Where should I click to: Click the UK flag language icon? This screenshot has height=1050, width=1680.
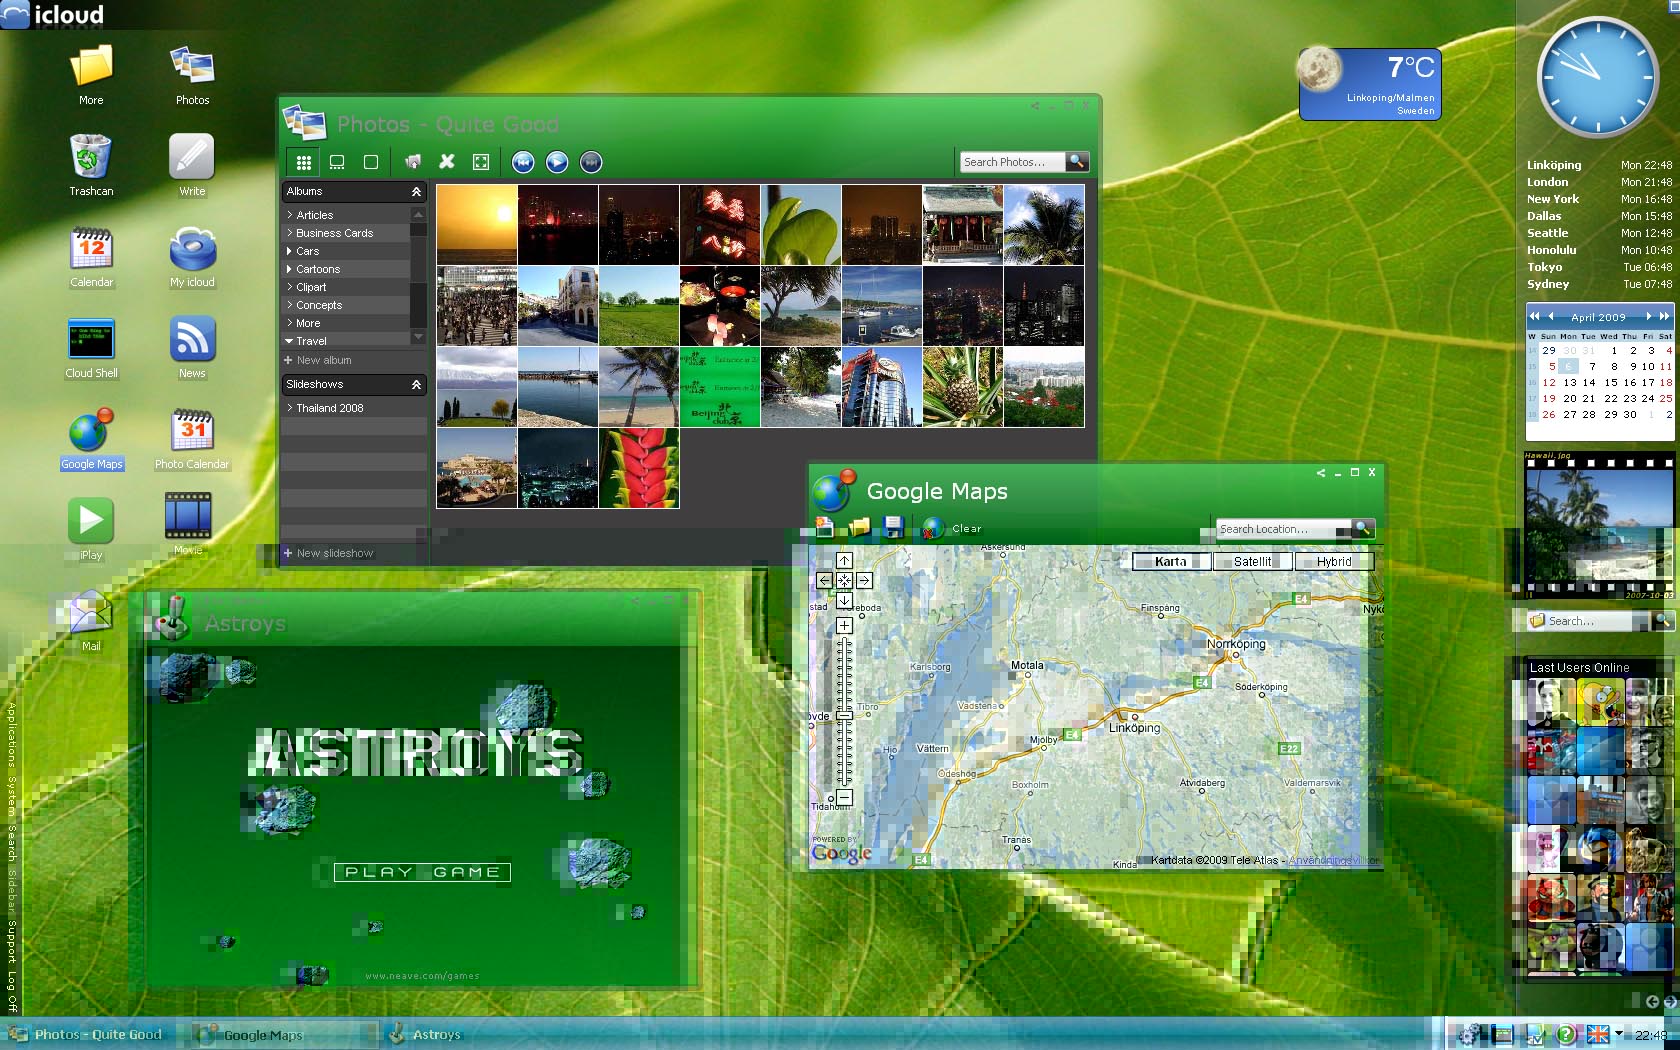click(x=1598, y=1034)
